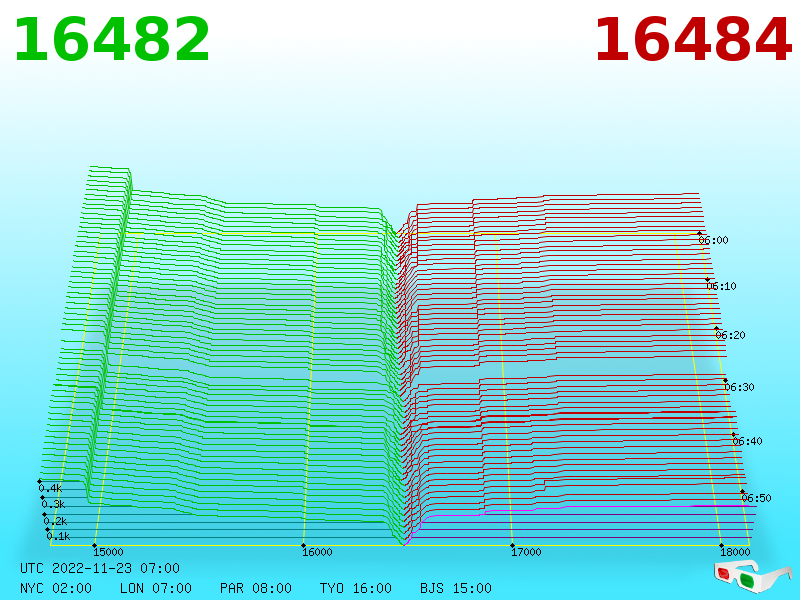The image size is (800, 600).
Task: Click the UTC 2022-11-23 07:00 timestamp
Action: coord(100,568)
